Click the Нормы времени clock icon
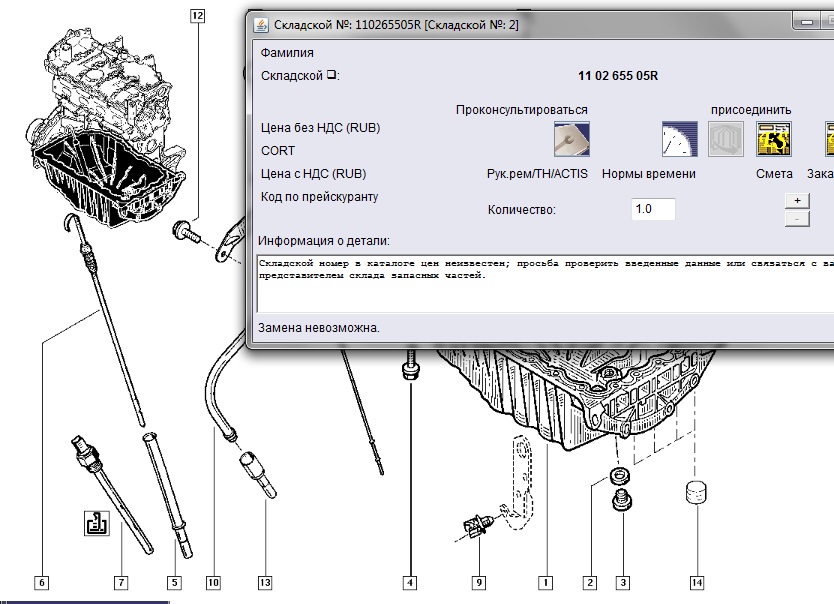Screen dimensions: 834x604 point(679,140)
